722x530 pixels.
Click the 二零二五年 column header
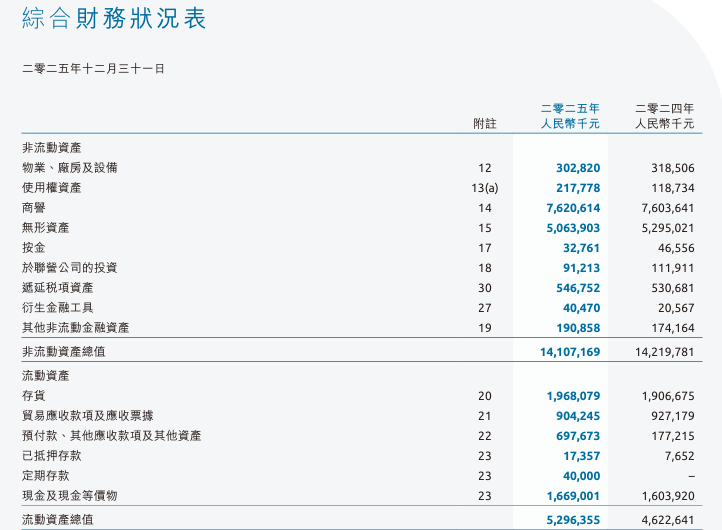coord(570,109)
